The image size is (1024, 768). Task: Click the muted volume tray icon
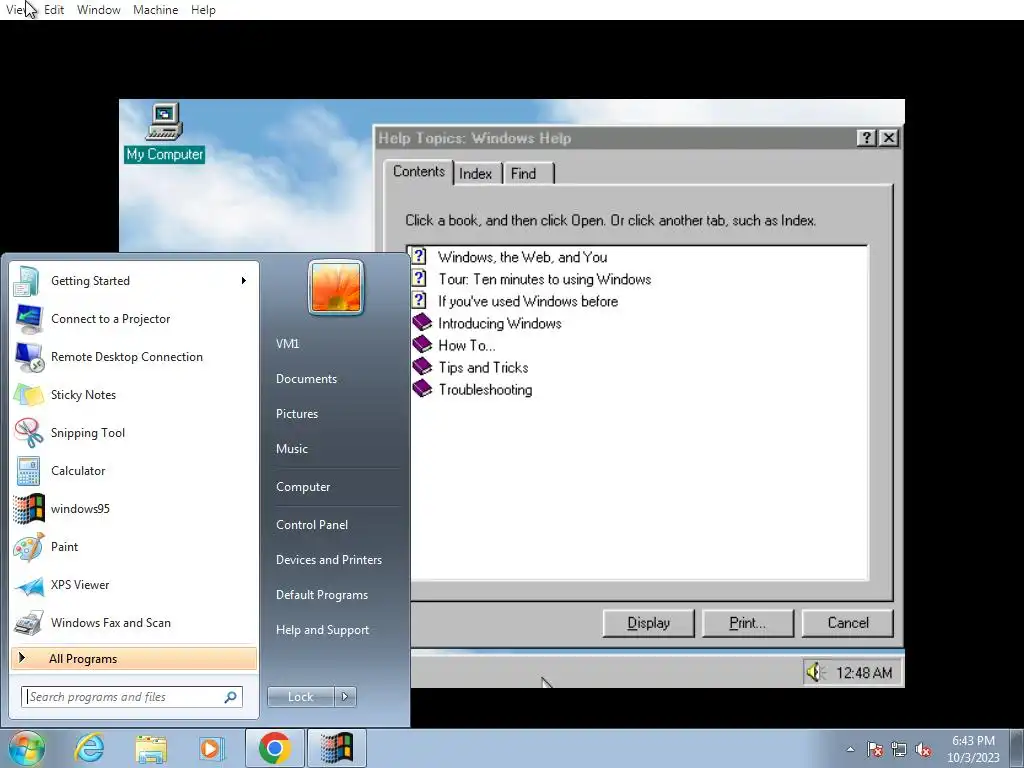tap(923, 750)
